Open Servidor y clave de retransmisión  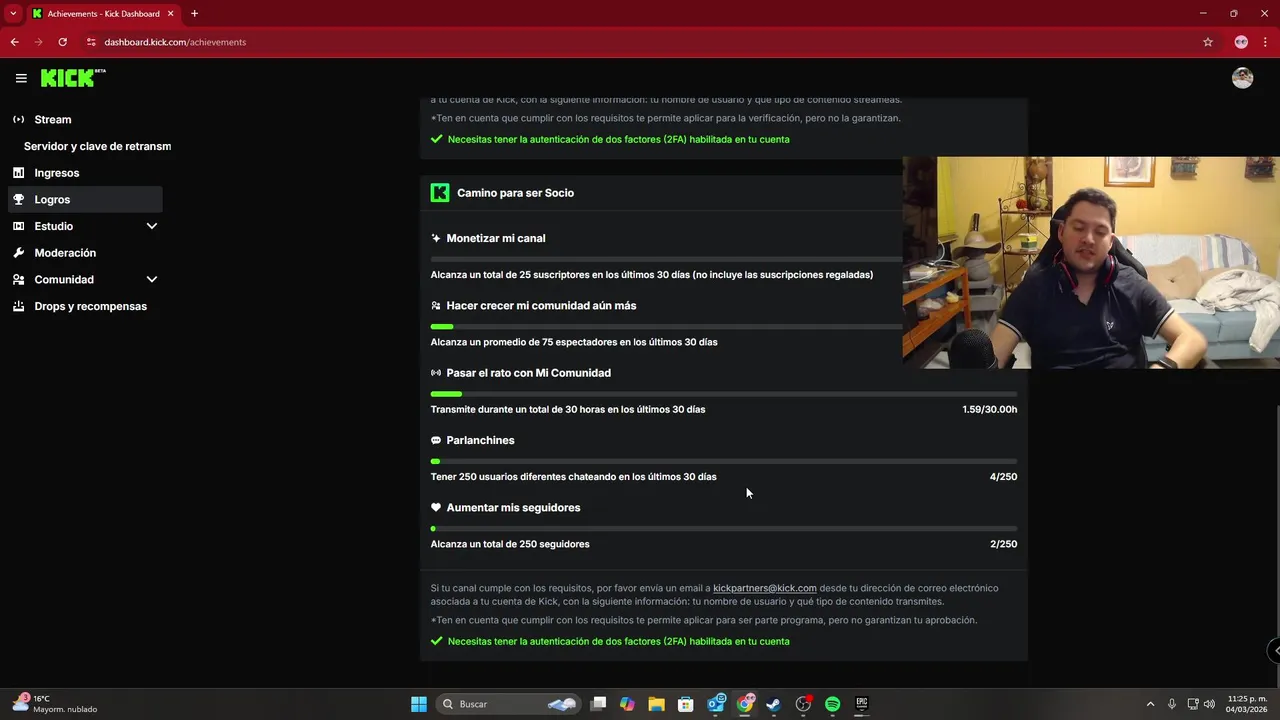pyautogui.click(x=97, y=146)
